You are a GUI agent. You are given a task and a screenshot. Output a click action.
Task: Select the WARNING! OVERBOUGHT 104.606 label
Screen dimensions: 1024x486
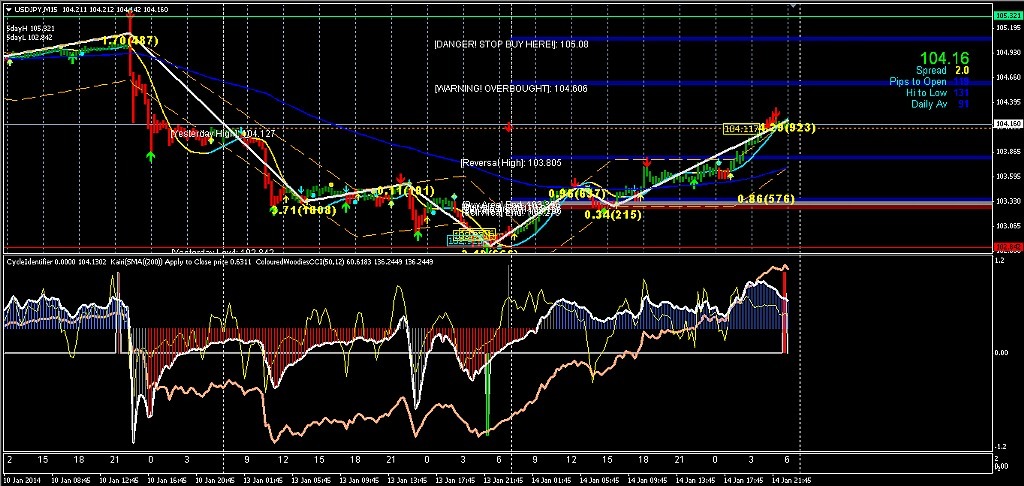pyautogui.click(x=510, y=88)
